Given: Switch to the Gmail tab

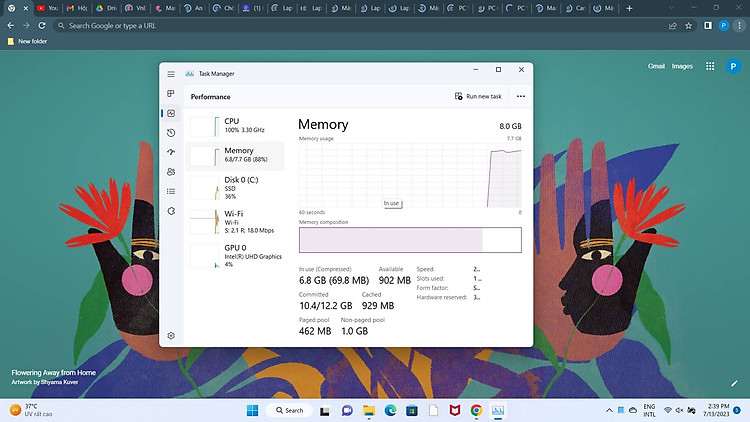Looking at the screenshot, I should coord(77,8).
